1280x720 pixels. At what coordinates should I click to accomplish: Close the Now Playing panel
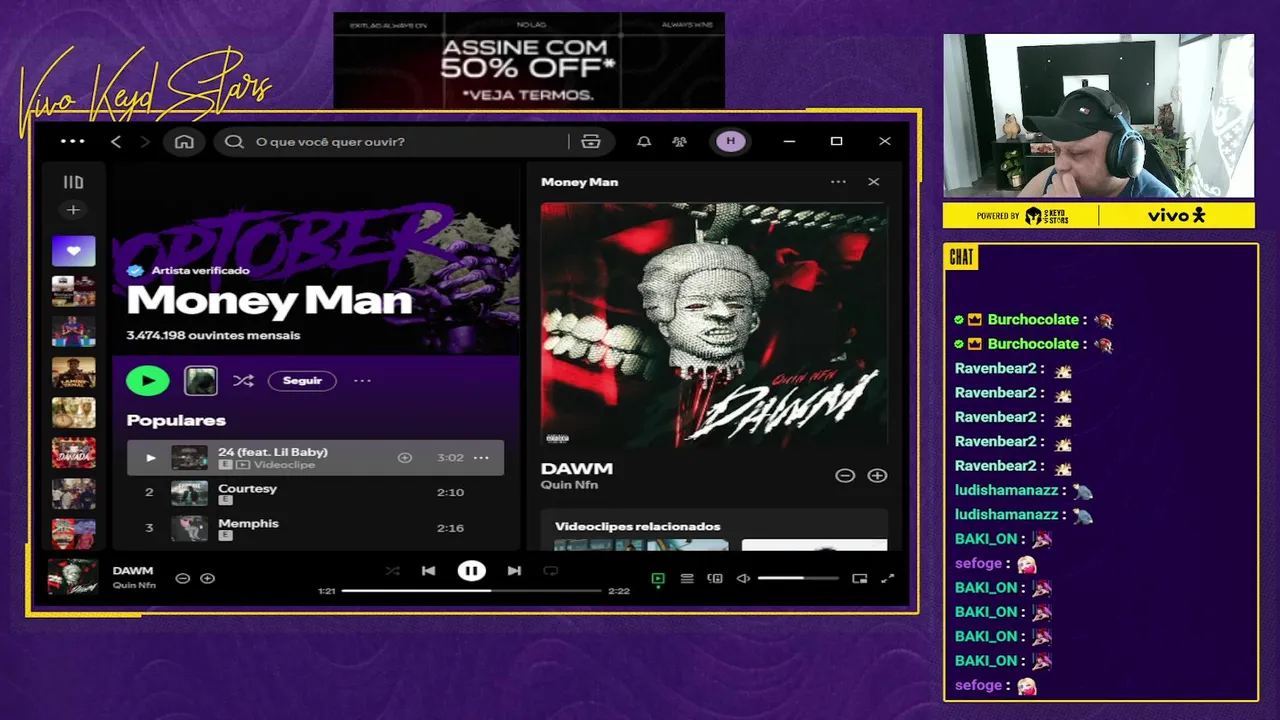[874, 182]
